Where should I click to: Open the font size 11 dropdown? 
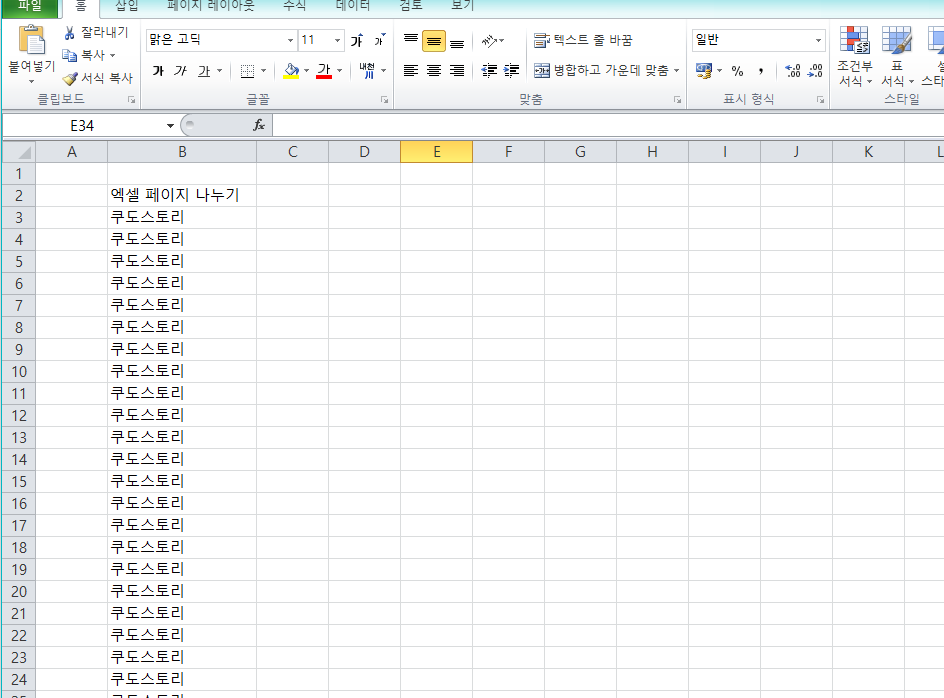click(337, 40)
